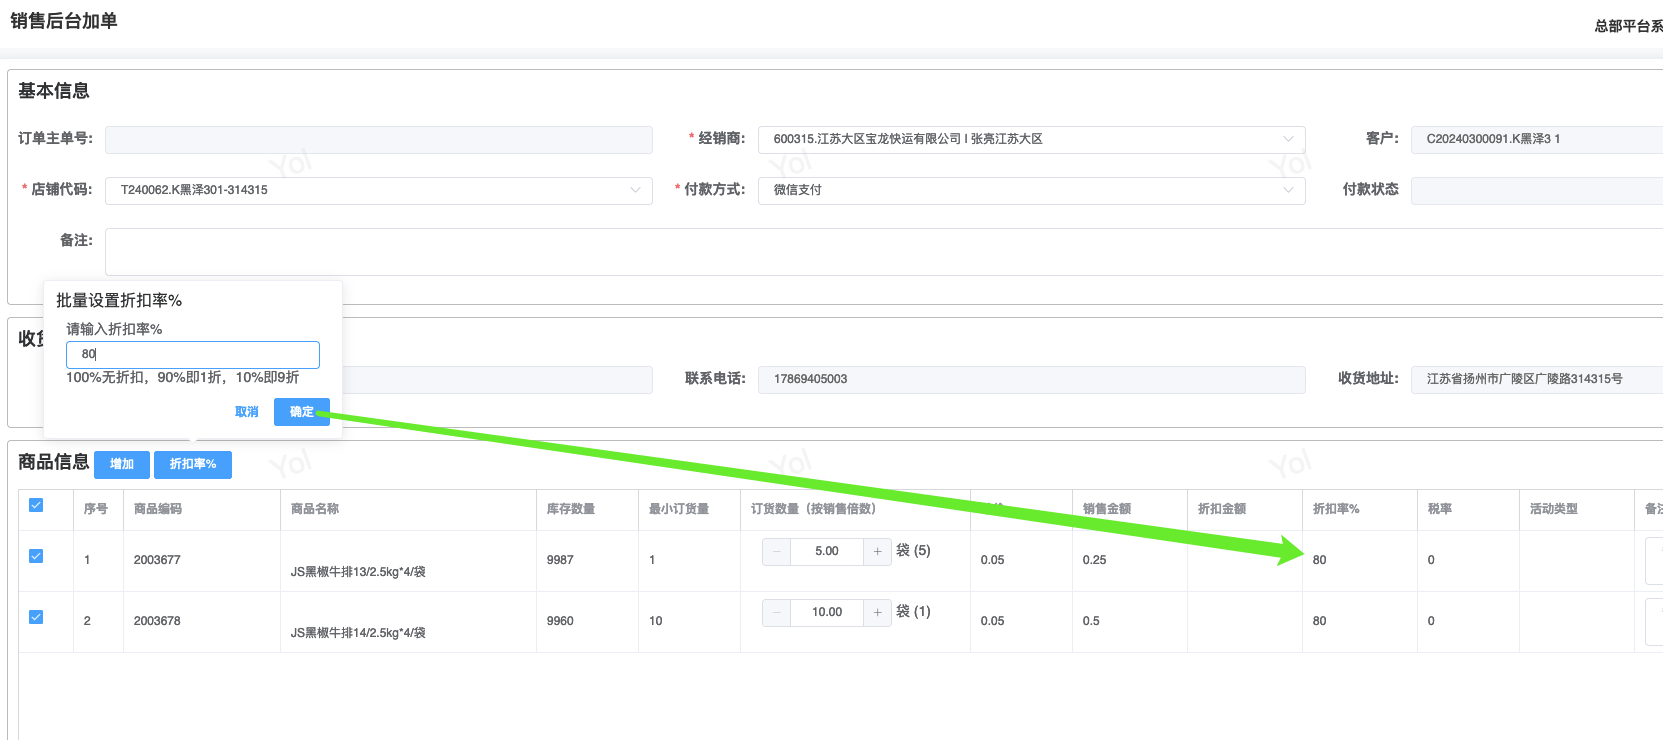Increase quantity for item 2003678
1663x740 pixels.
877,612
